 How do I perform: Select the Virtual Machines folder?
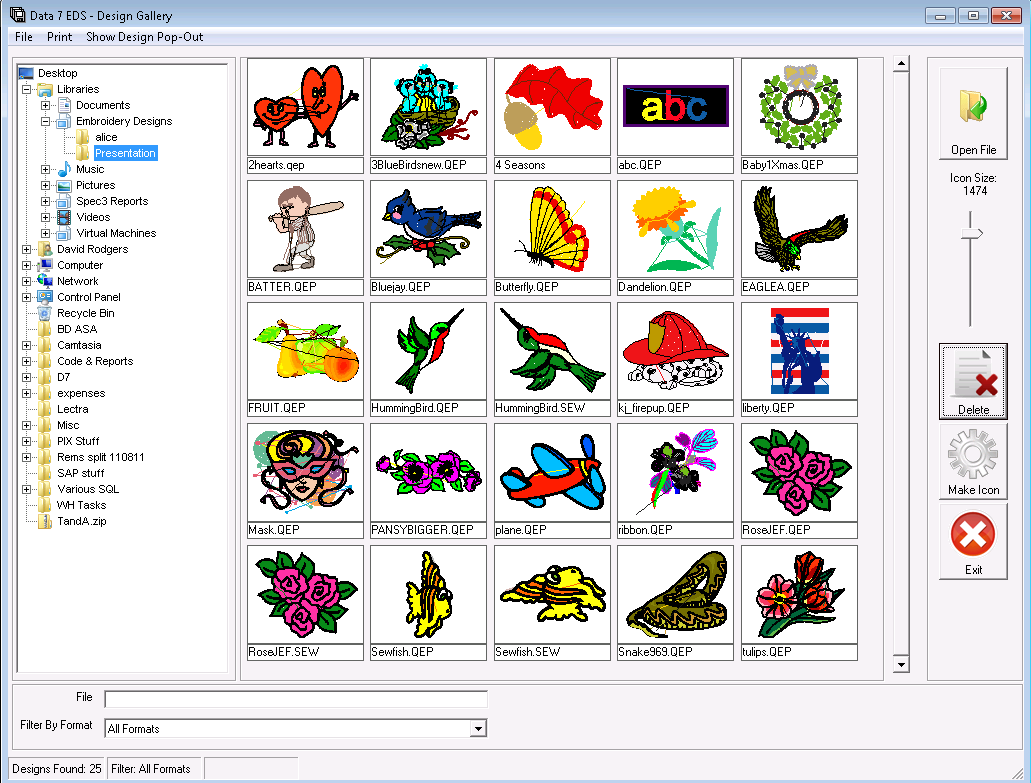116,233
